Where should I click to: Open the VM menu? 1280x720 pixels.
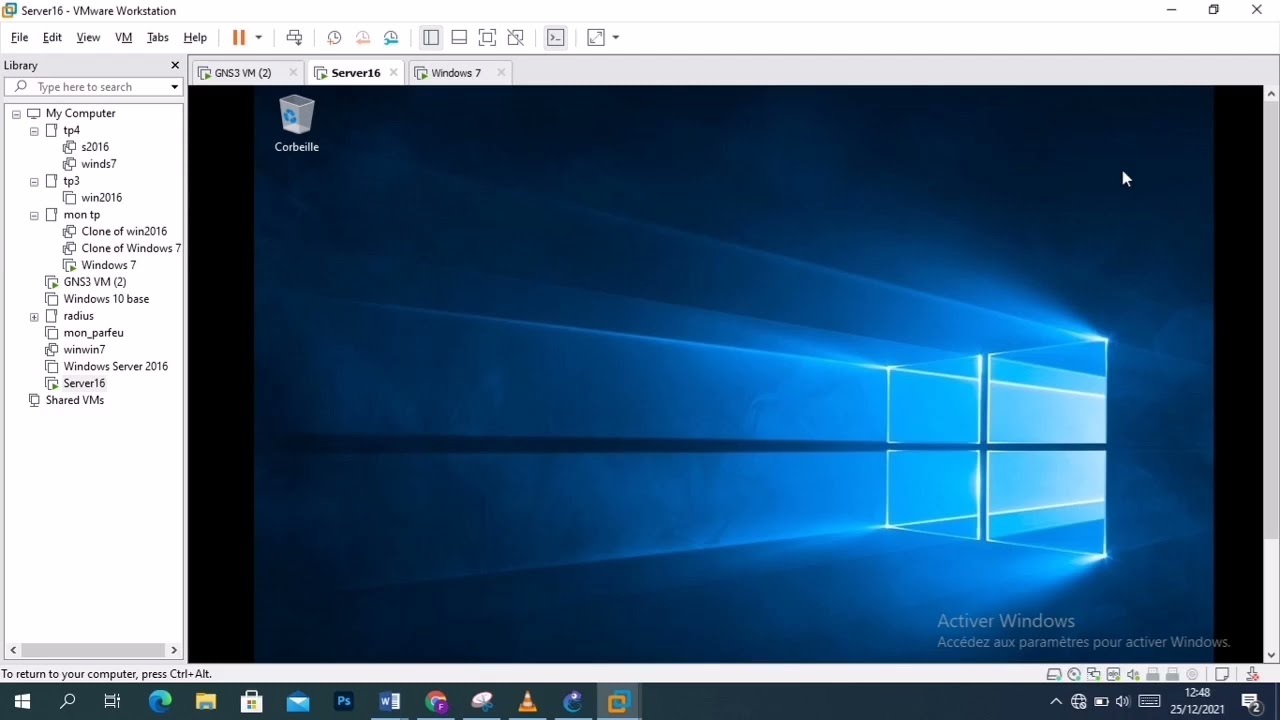tap(124, 37)
